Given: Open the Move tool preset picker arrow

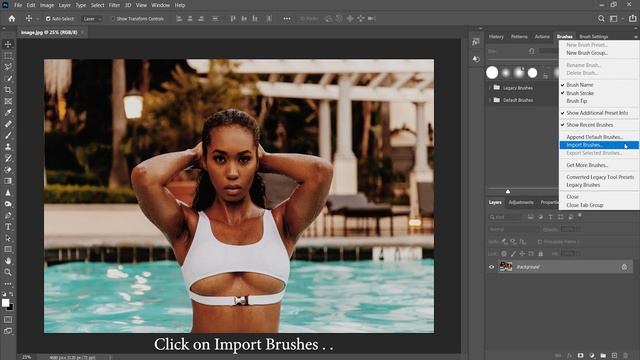Looking at the screenshot, I should (x=38, y=19).
